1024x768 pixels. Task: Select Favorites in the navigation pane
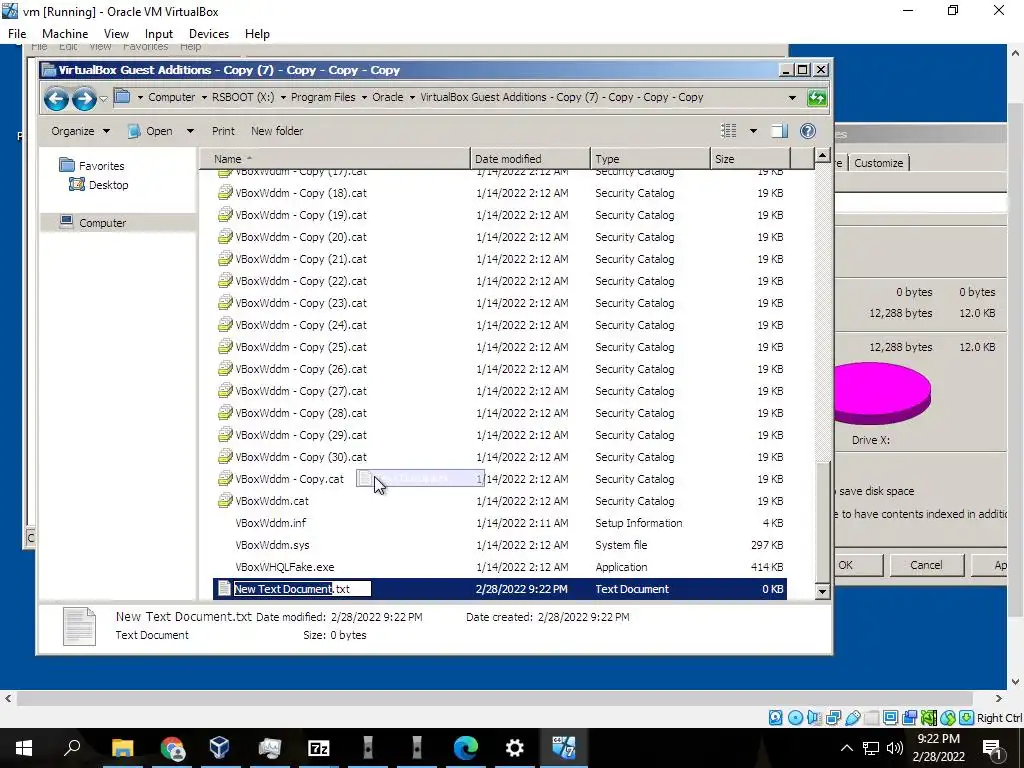pyautogui.click(x=91, y=166)
